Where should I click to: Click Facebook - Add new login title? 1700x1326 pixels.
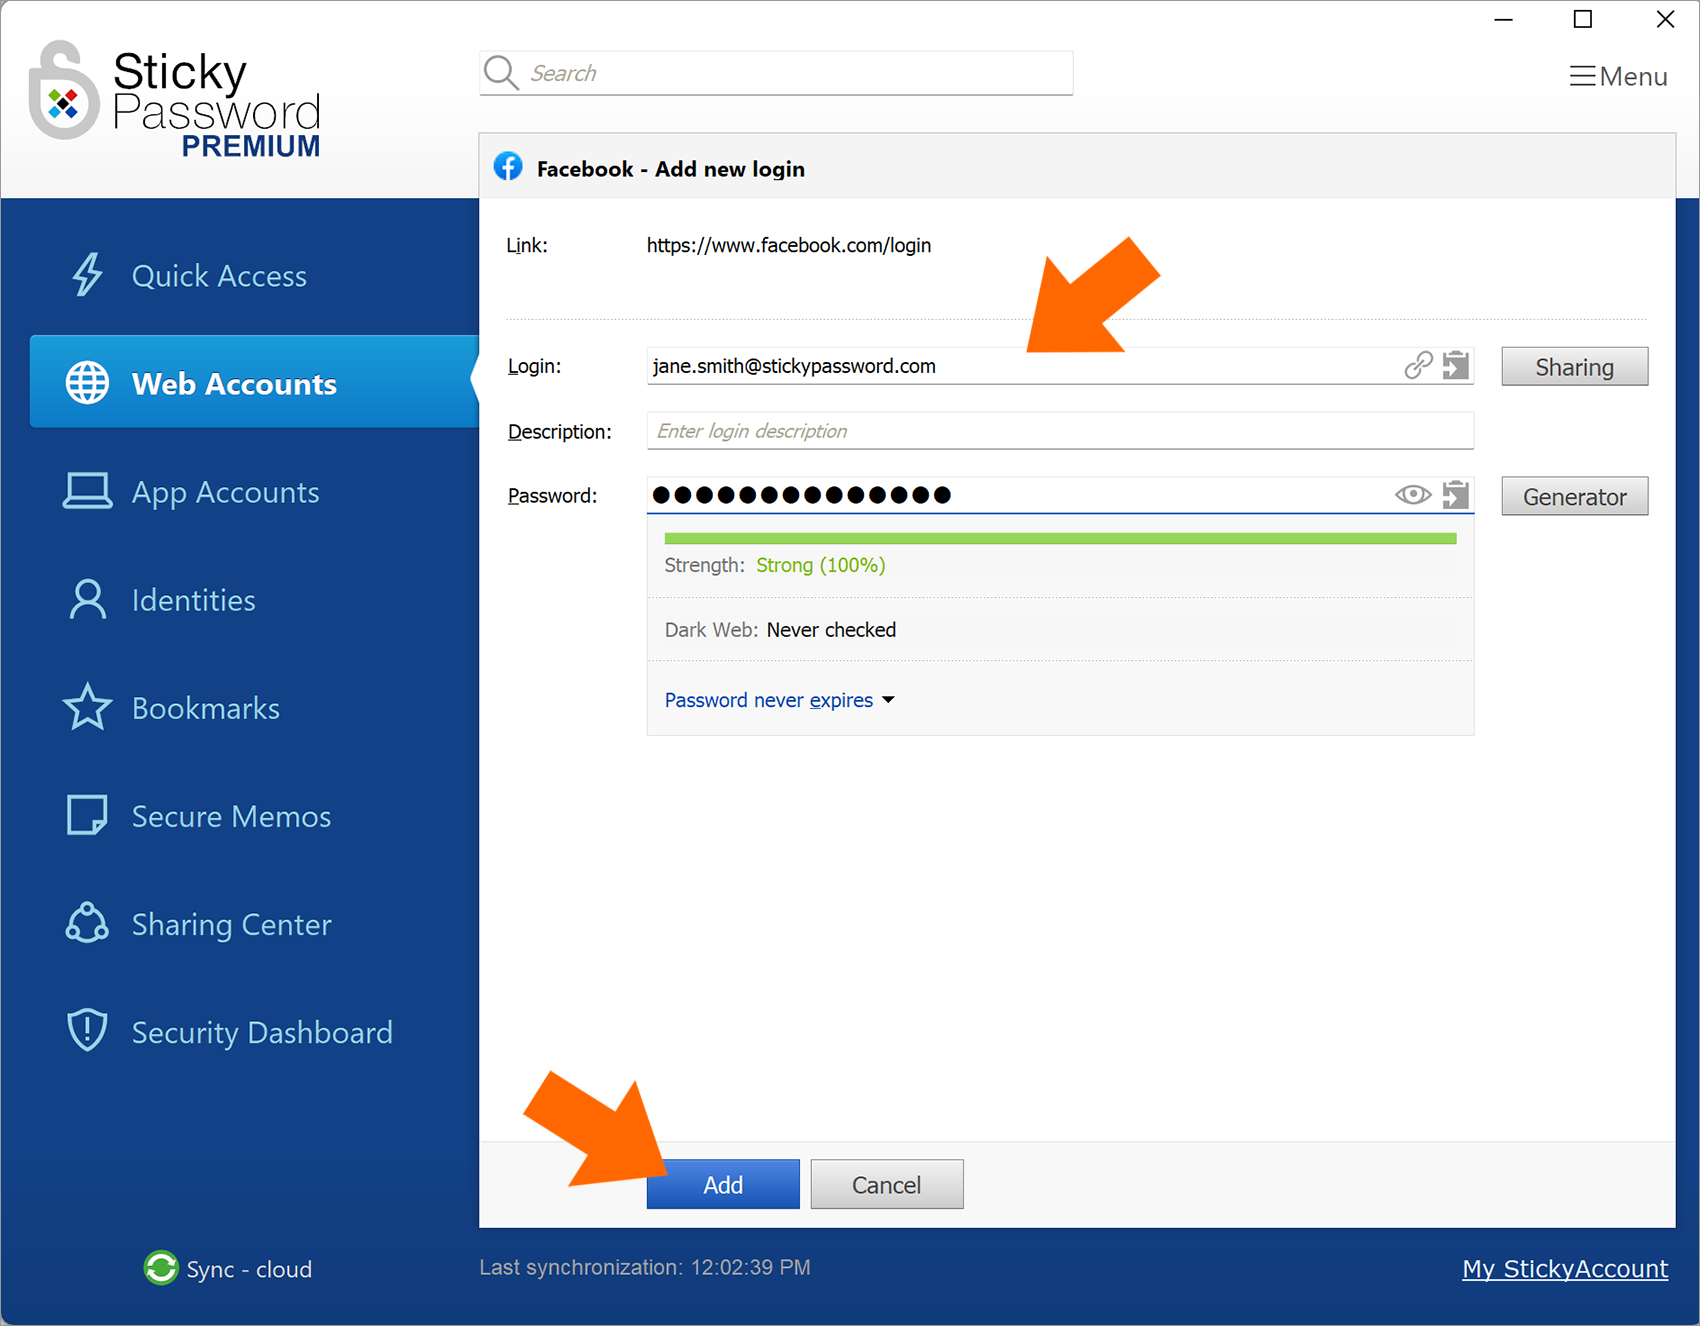click(670, 169)
